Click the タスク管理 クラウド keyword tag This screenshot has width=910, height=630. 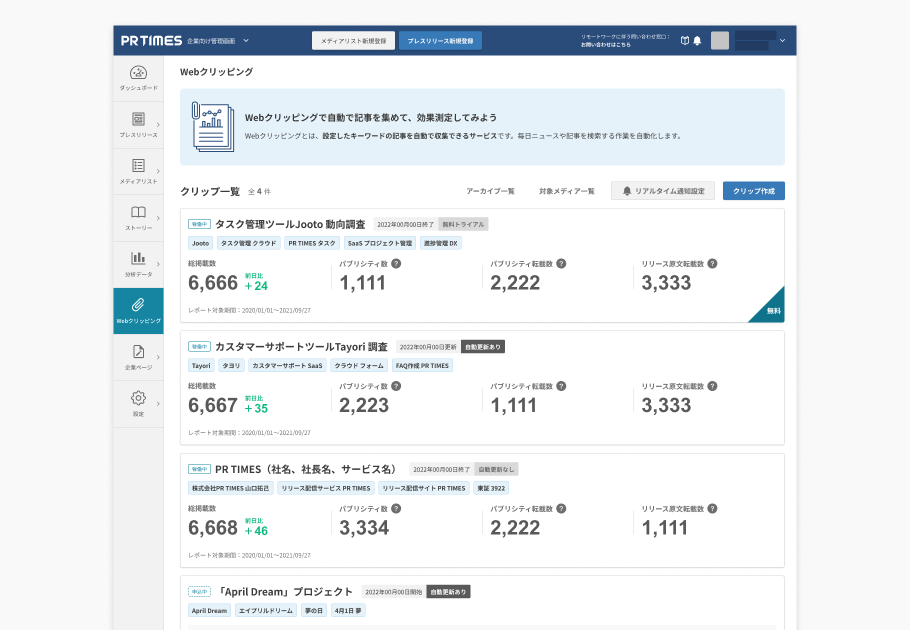pyautogui.click(x=248, y=243)
